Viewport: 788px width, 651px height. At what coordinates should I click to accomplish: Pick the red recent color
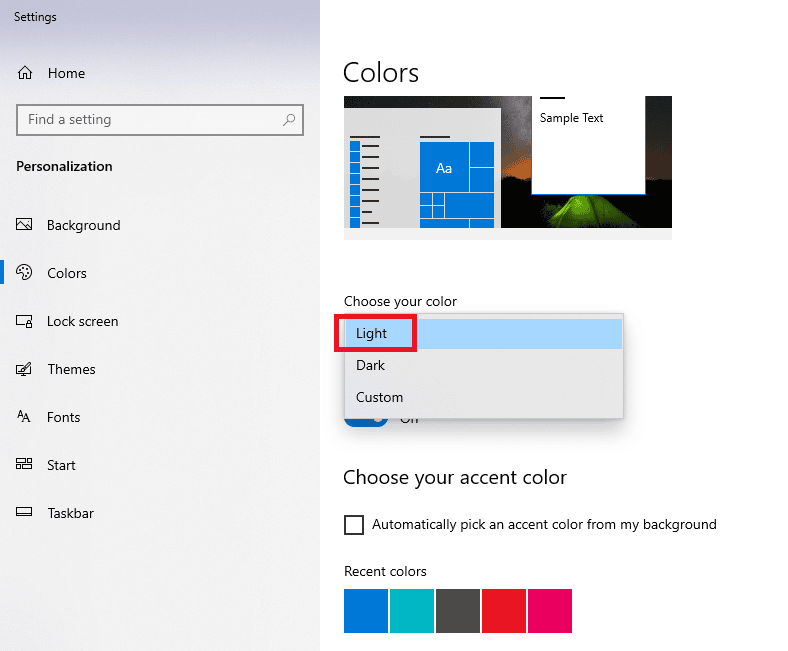504,611
